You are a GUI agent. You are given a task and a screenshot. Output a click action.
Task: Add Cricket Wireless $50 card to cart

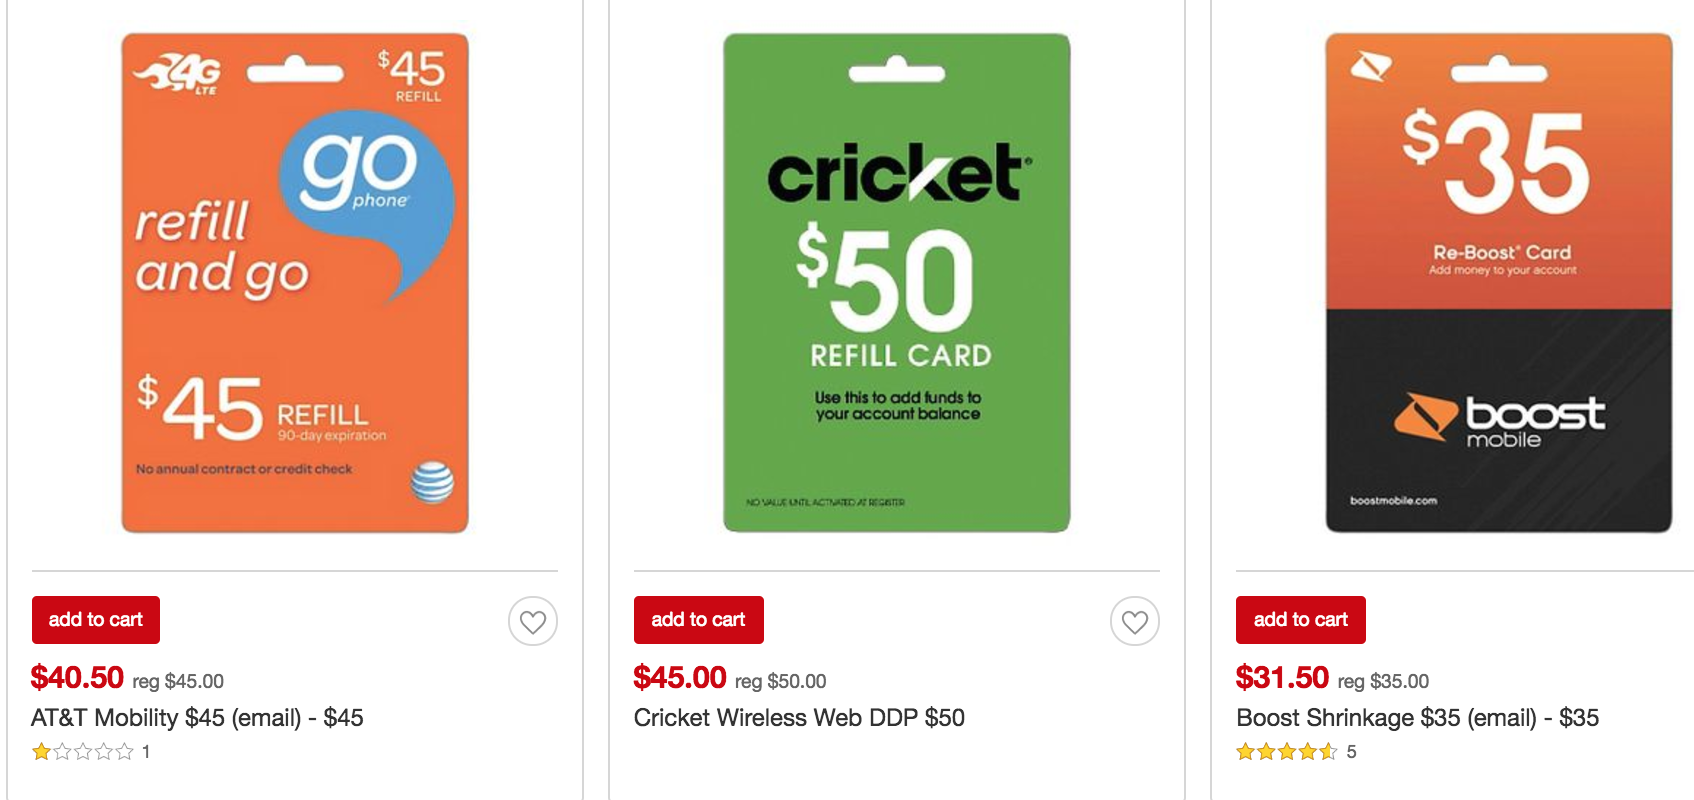coord(698,620)
